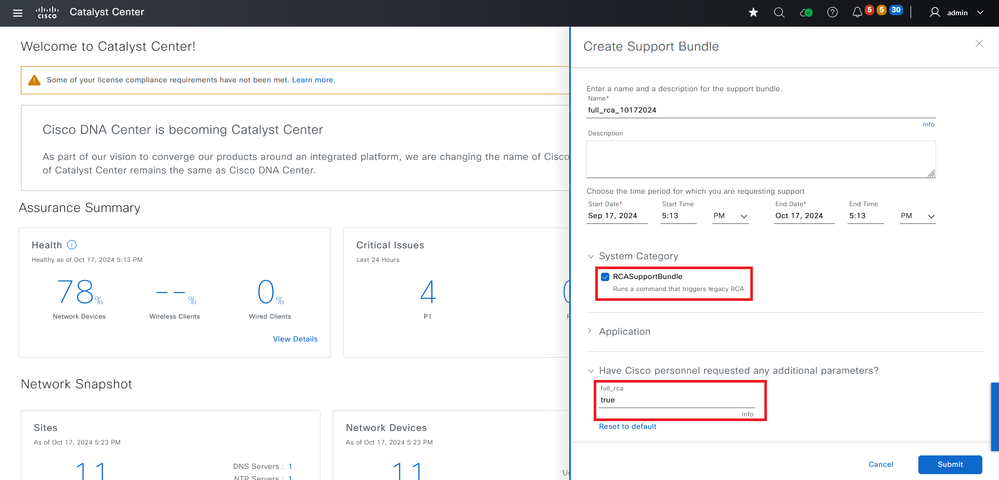Click the blue 30 notification badge
Screen dimensions: 999x480
pos(896,10)
